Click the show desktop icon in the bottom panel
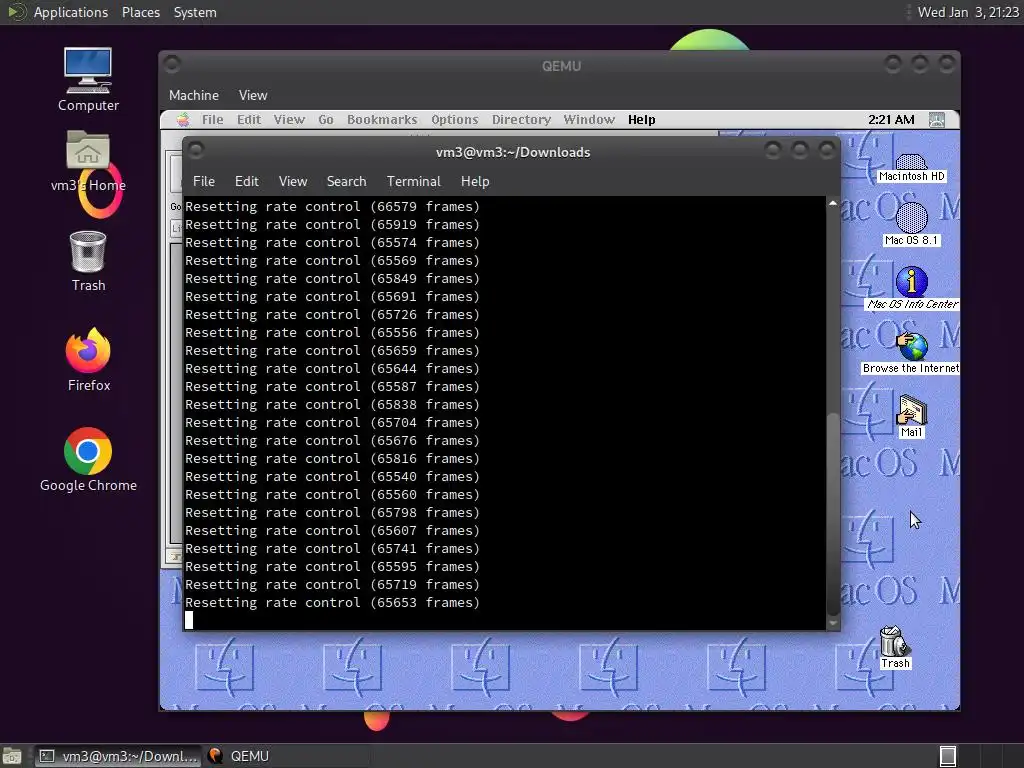The height and width of the screenshot is (768, 1024). click(12, 756)
